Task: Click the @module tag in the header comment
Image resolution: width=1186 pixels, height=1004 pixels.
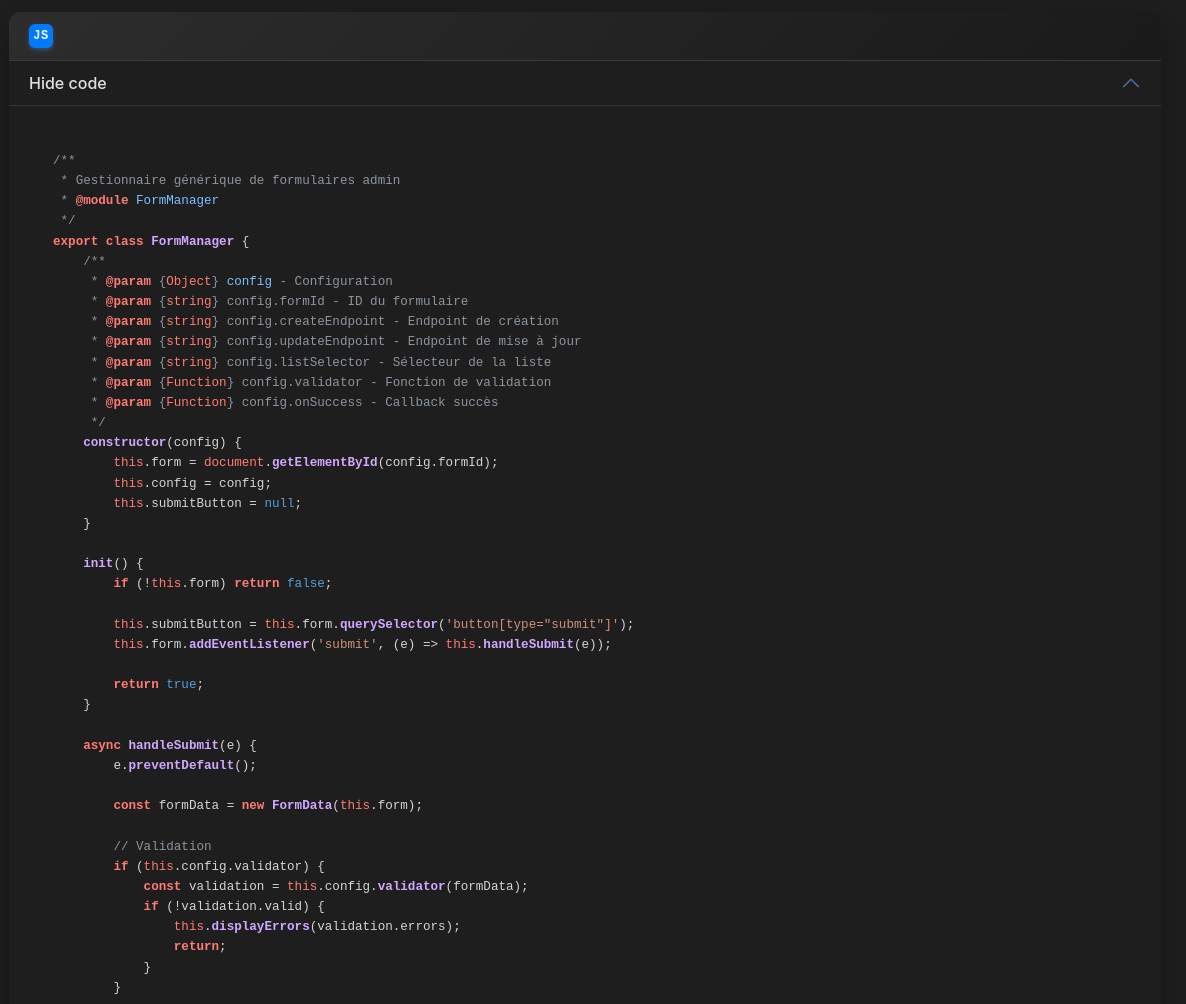Action: coord(102,201)
